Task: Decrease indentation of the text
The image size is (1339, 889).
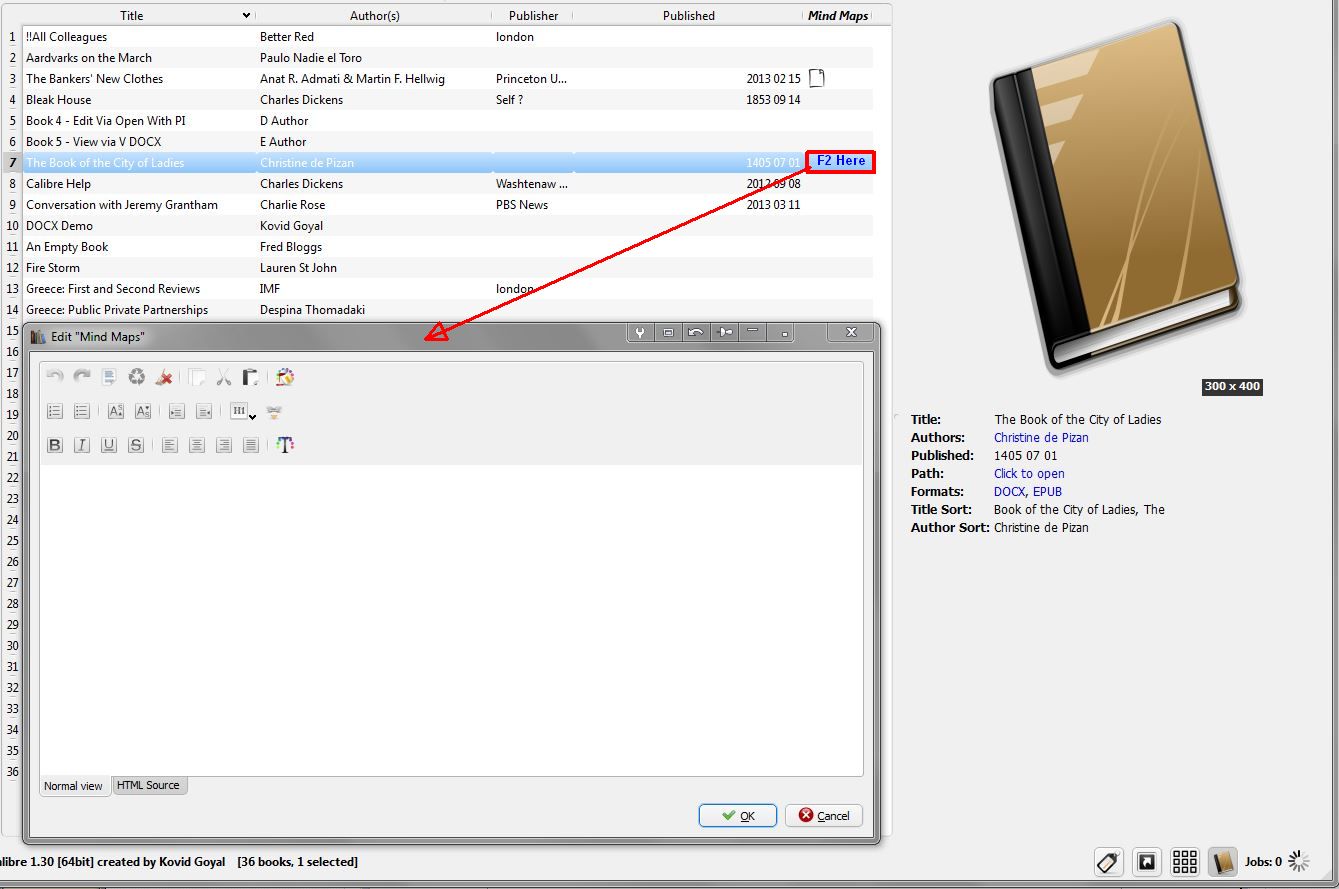Action: pos(204,411)
